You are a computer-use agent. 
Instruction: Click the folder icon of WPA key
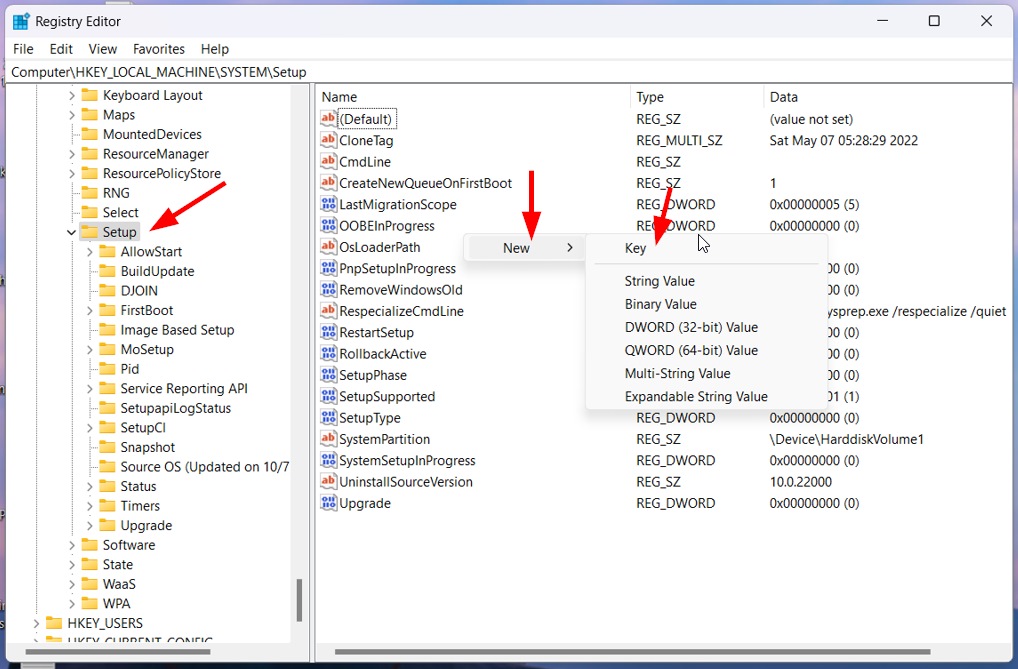coord(90,603)
